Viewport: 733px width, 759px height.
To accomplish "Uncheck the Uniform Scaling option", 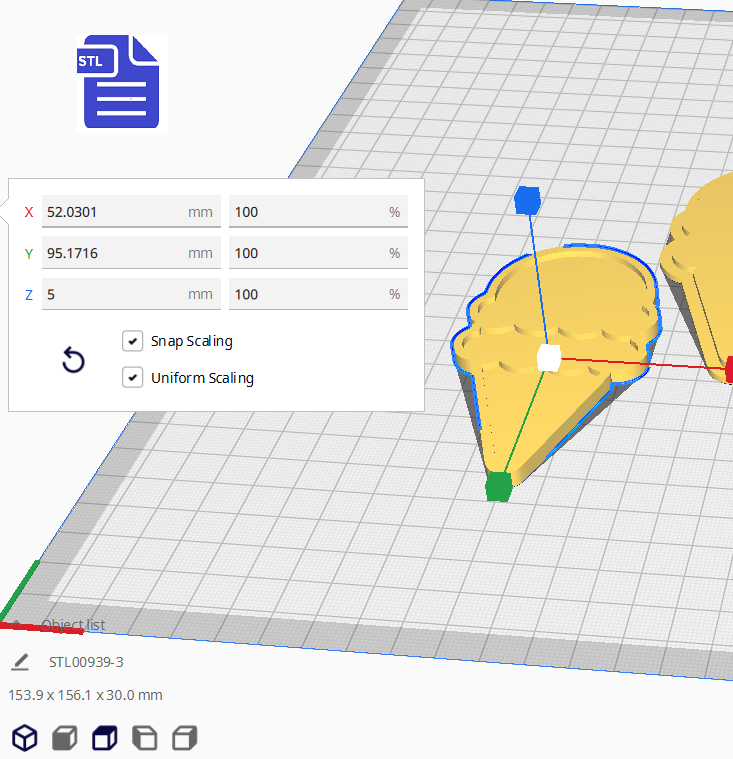I will 132,378.
